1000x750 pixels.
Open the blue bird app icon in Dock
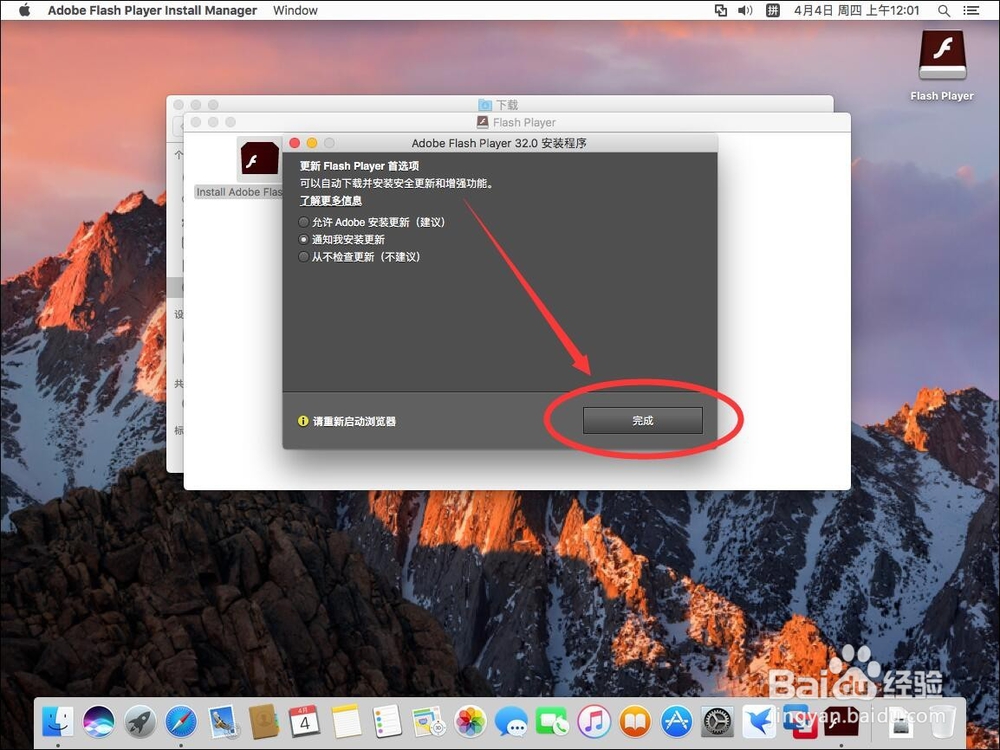[x=759, y=721]
